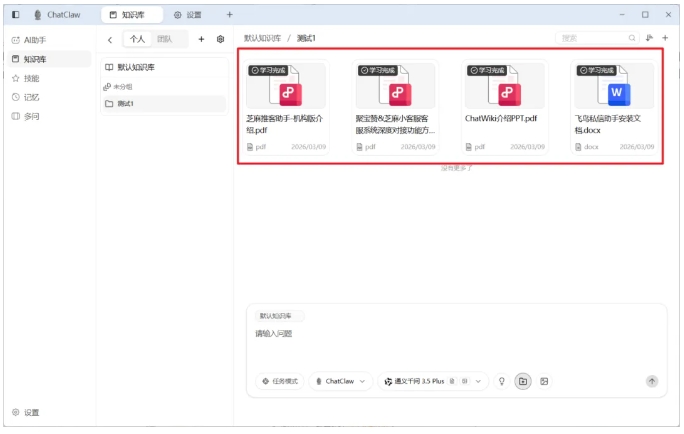Click the 2026/03/09 date on the docx card
The image size is (684, 434).
637,147
